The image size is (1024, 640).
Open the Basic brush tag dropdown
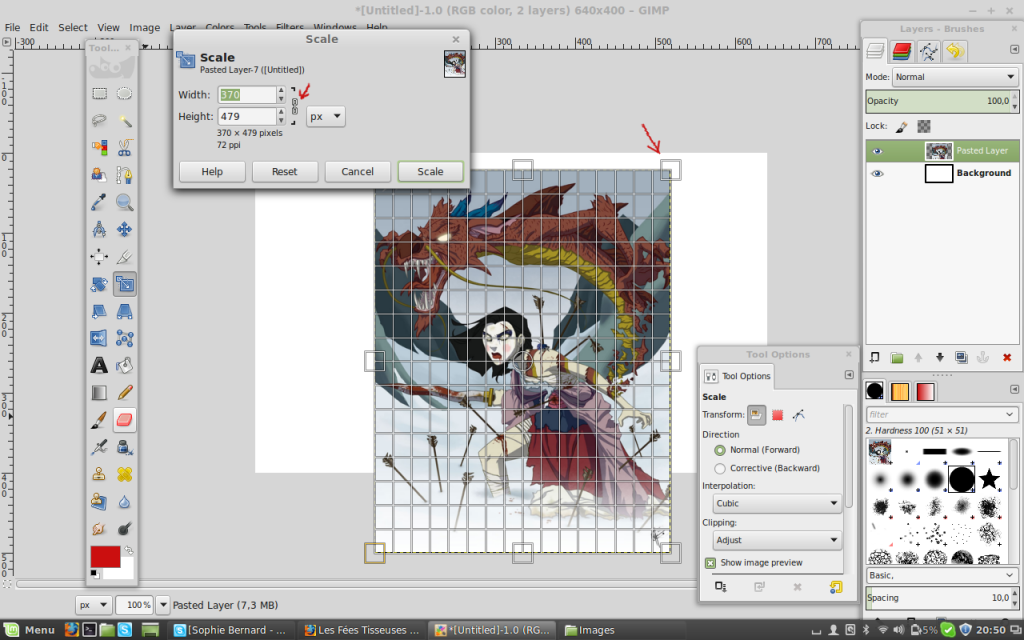tap(941, 575)
